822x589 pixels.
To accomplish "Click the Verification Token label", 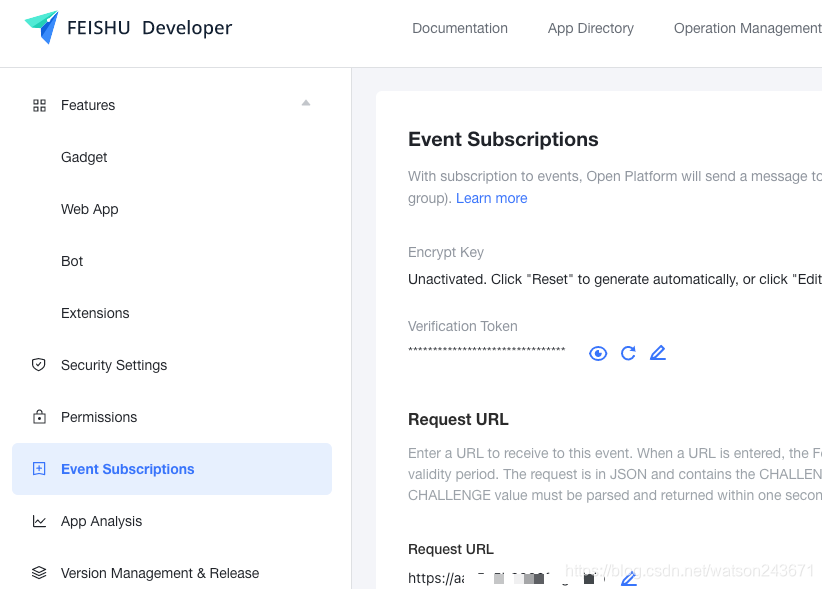I will tap(462, 326).
